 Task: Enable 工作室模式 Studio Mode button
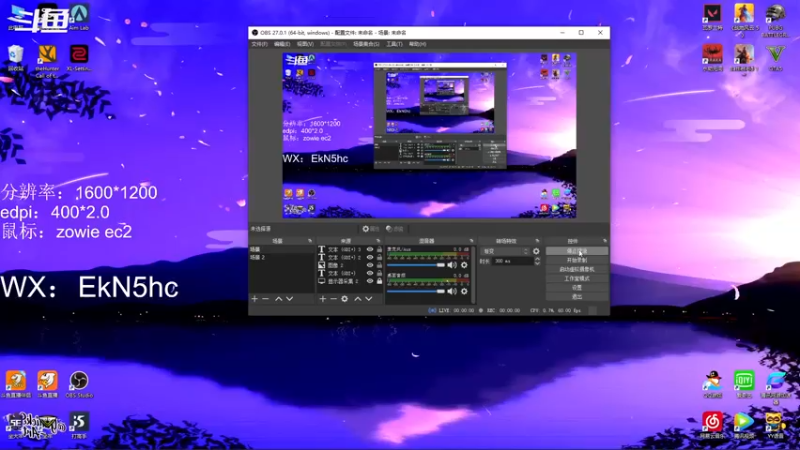pos(577,279)
